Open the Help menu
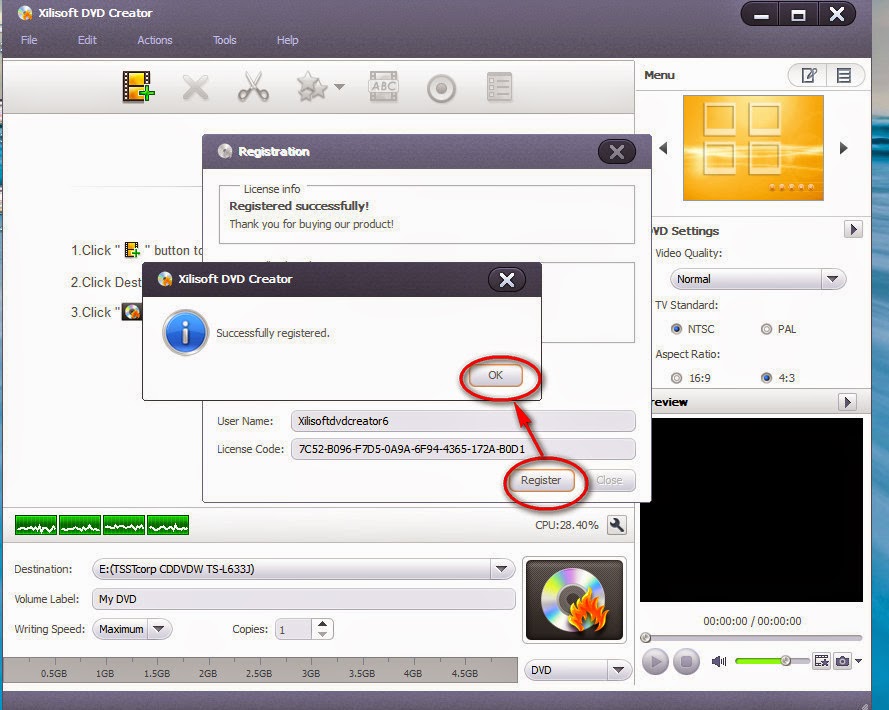Viewport: 889px width, 710px height. pyautogui.click(x=287, y=40)
